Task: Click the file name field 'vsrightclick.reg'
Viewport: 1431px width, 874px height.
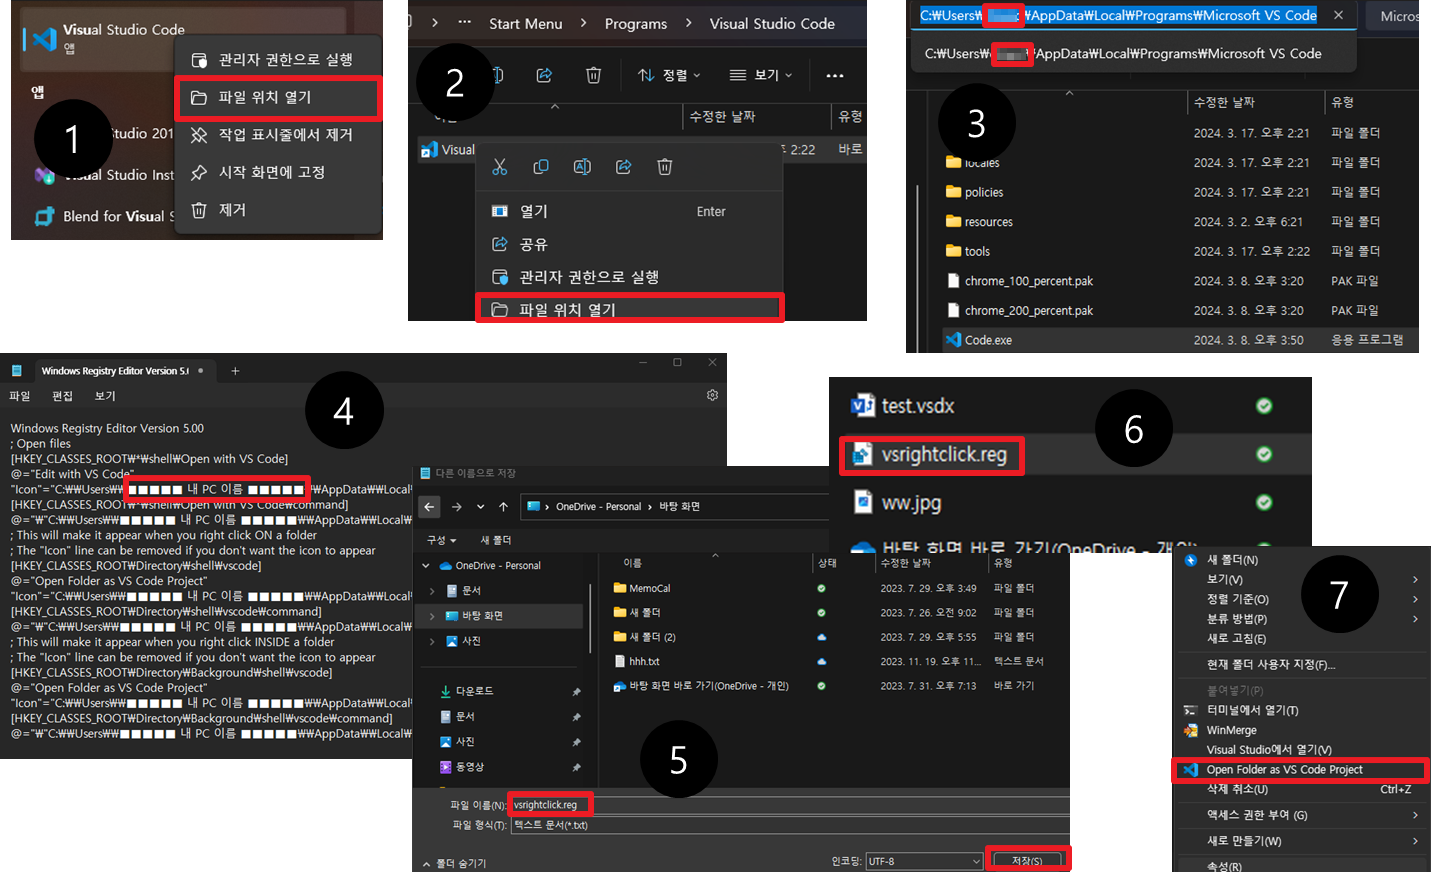Action: tap(790, 805)
